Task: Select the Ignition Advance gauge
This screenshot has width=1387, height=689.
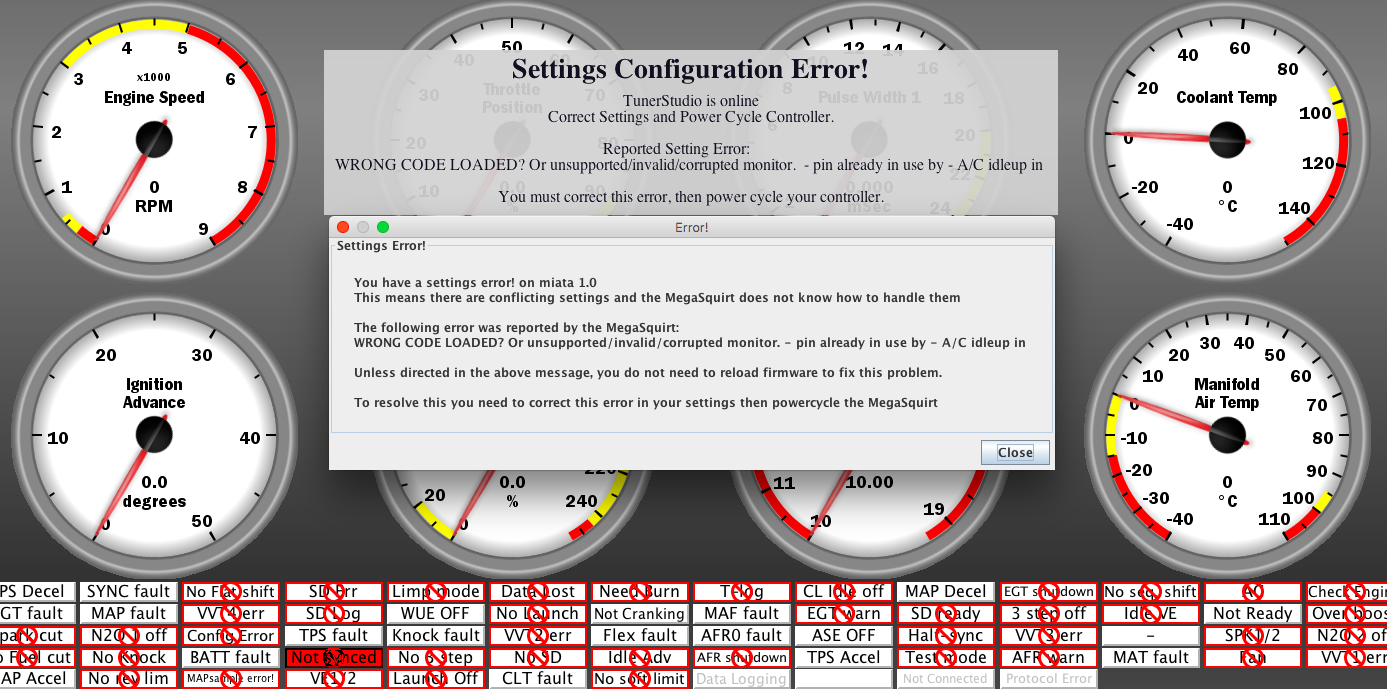Action: pos(154,433)
